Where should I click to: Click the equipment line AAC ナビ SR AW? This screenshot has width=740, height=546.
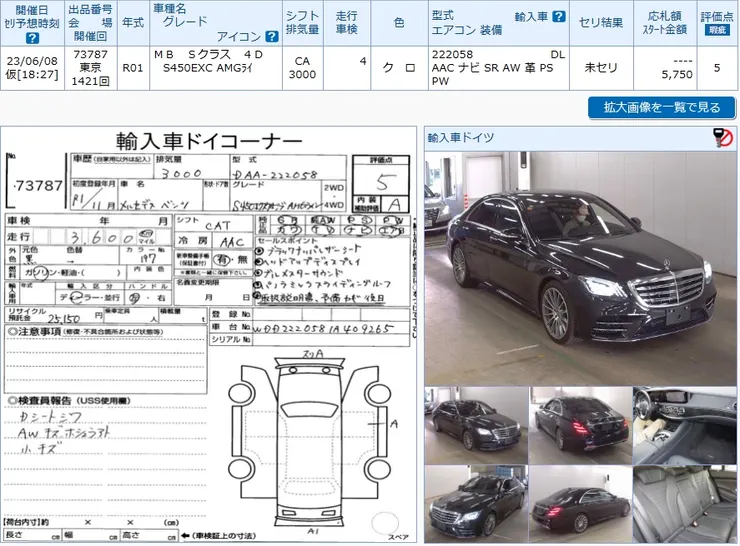tap(492, 68)
